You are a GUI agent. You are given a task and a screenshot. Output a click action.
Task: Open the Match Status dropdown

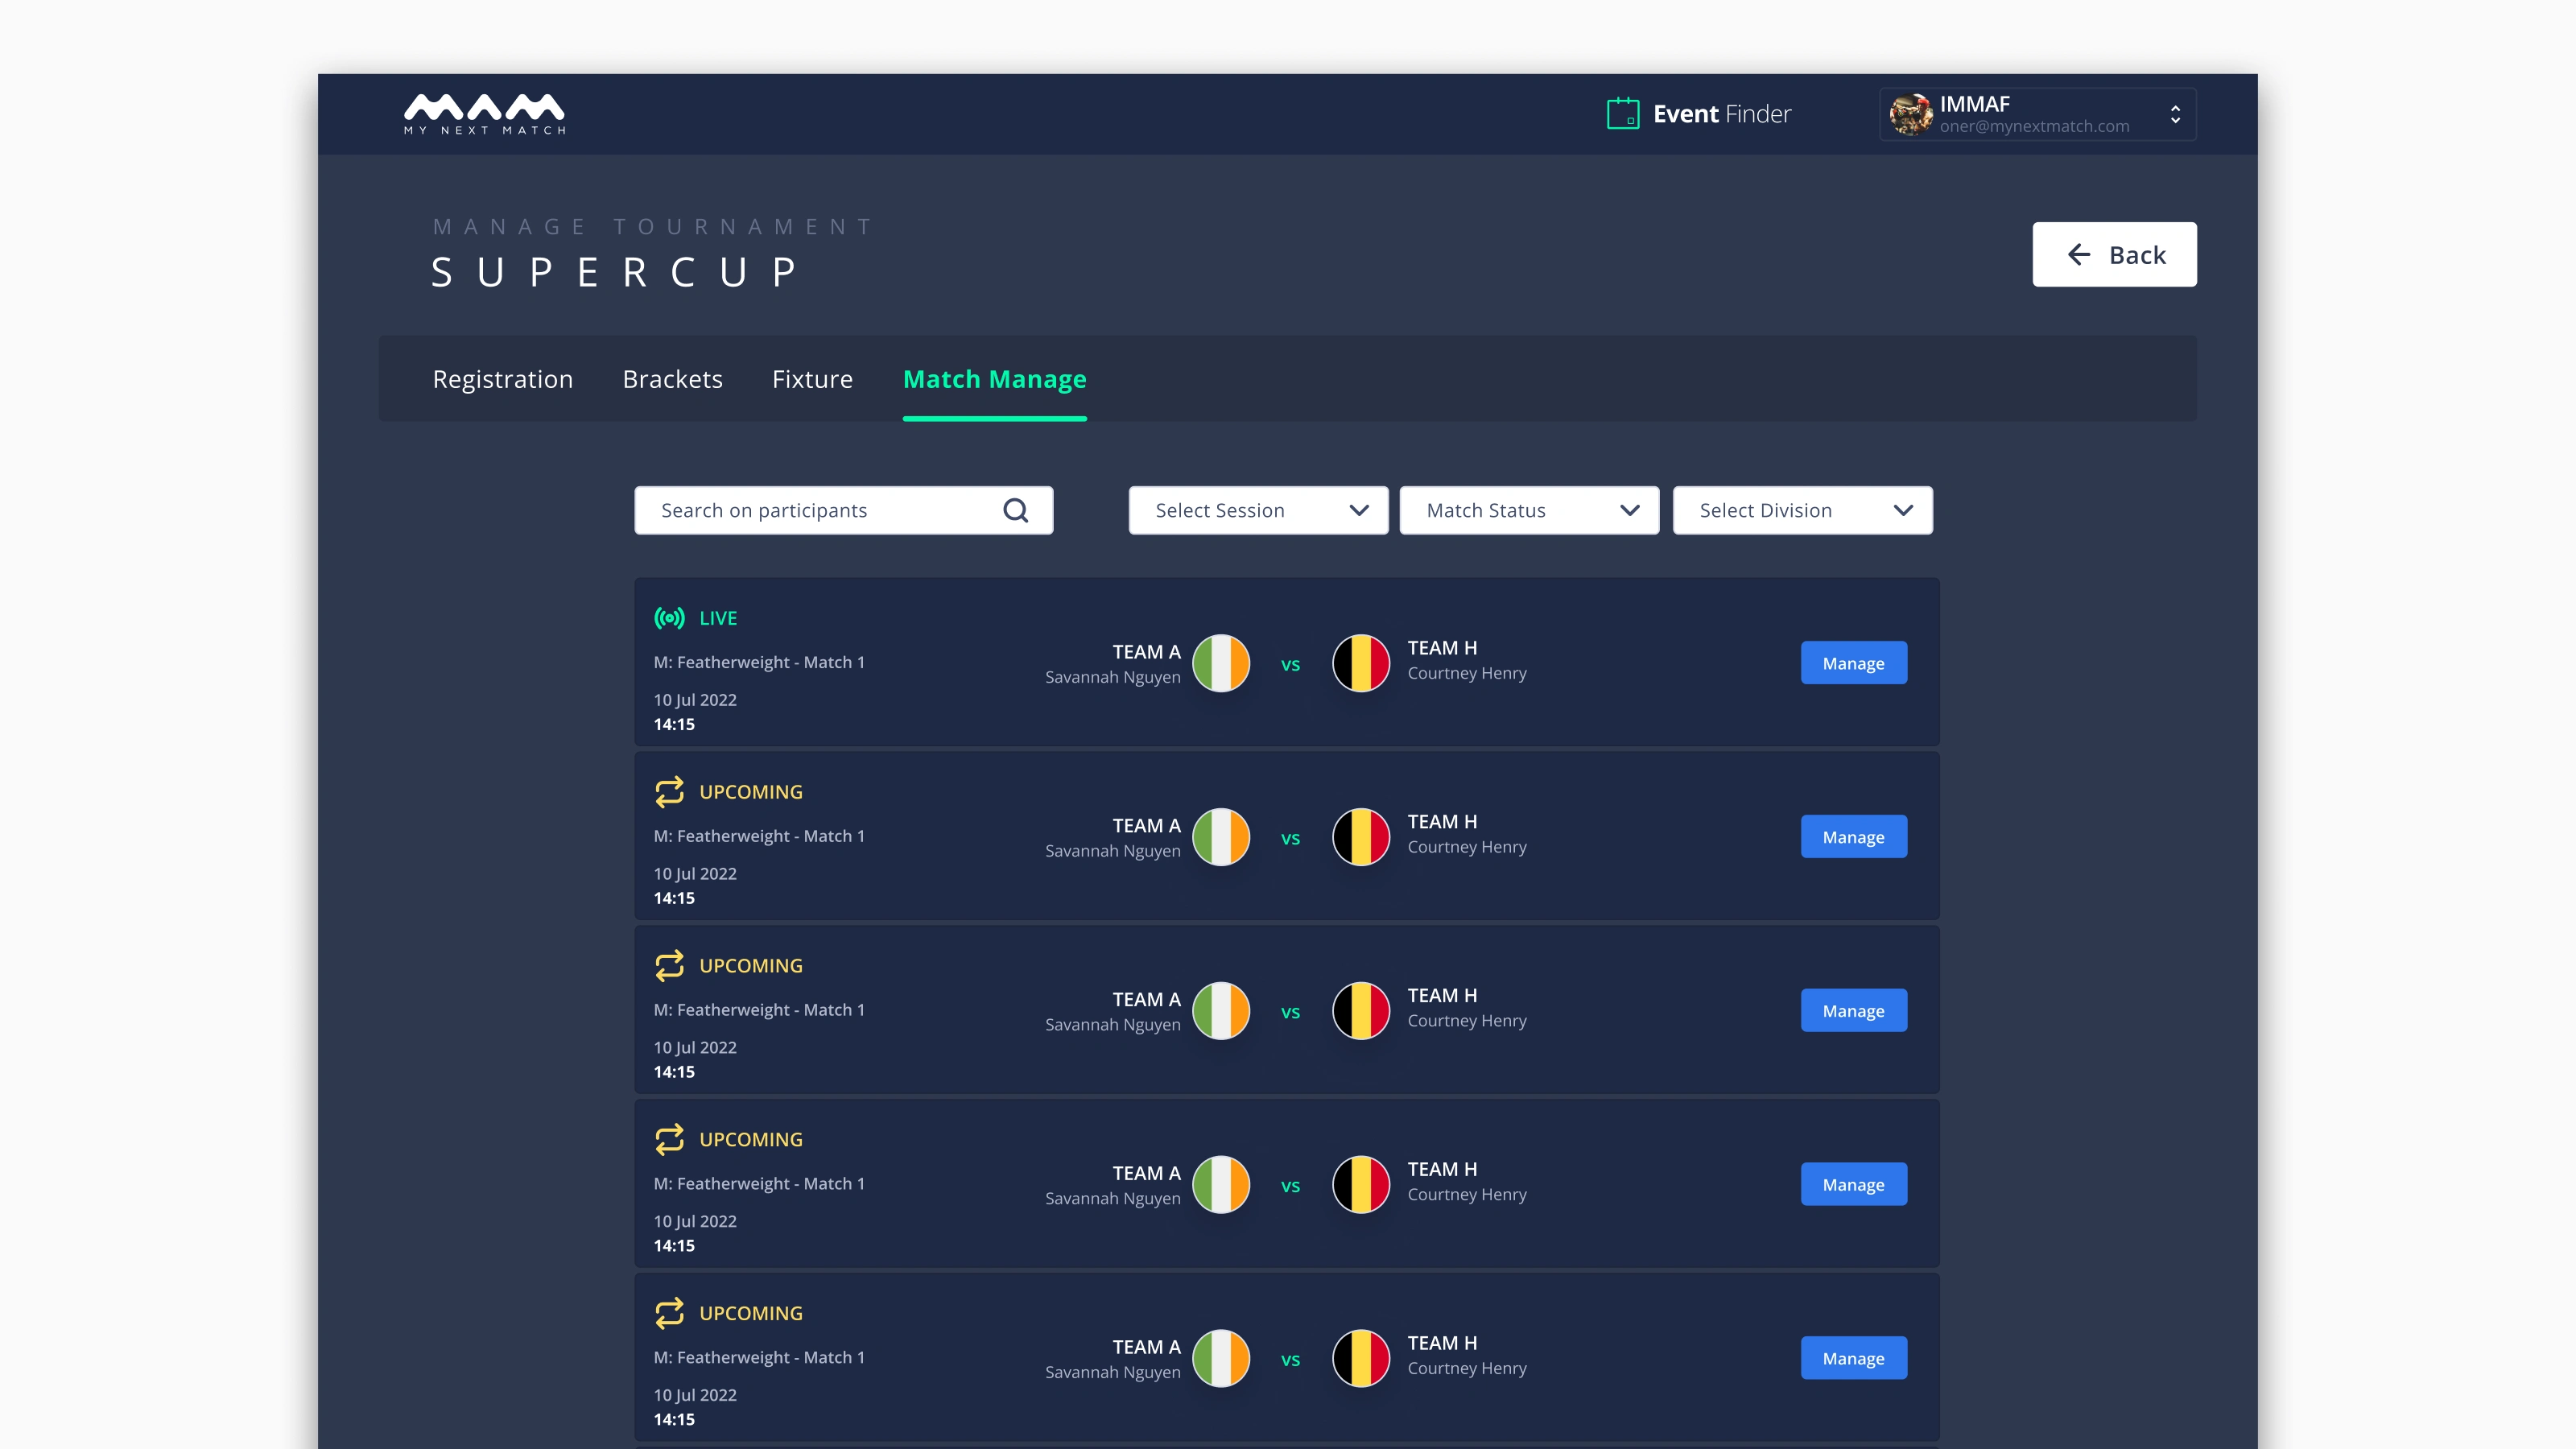point(1529,510)
